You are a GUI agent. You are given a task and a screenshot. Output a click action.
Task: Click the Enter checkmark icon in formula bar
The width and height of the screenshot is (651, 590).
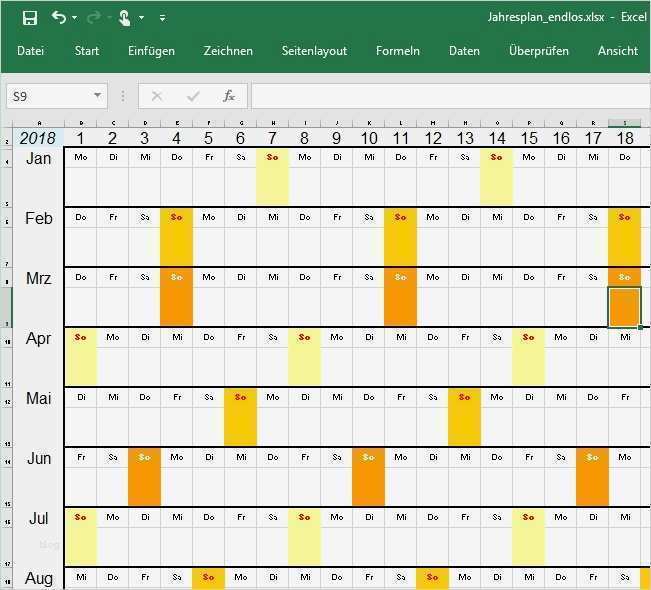point(193,96)
